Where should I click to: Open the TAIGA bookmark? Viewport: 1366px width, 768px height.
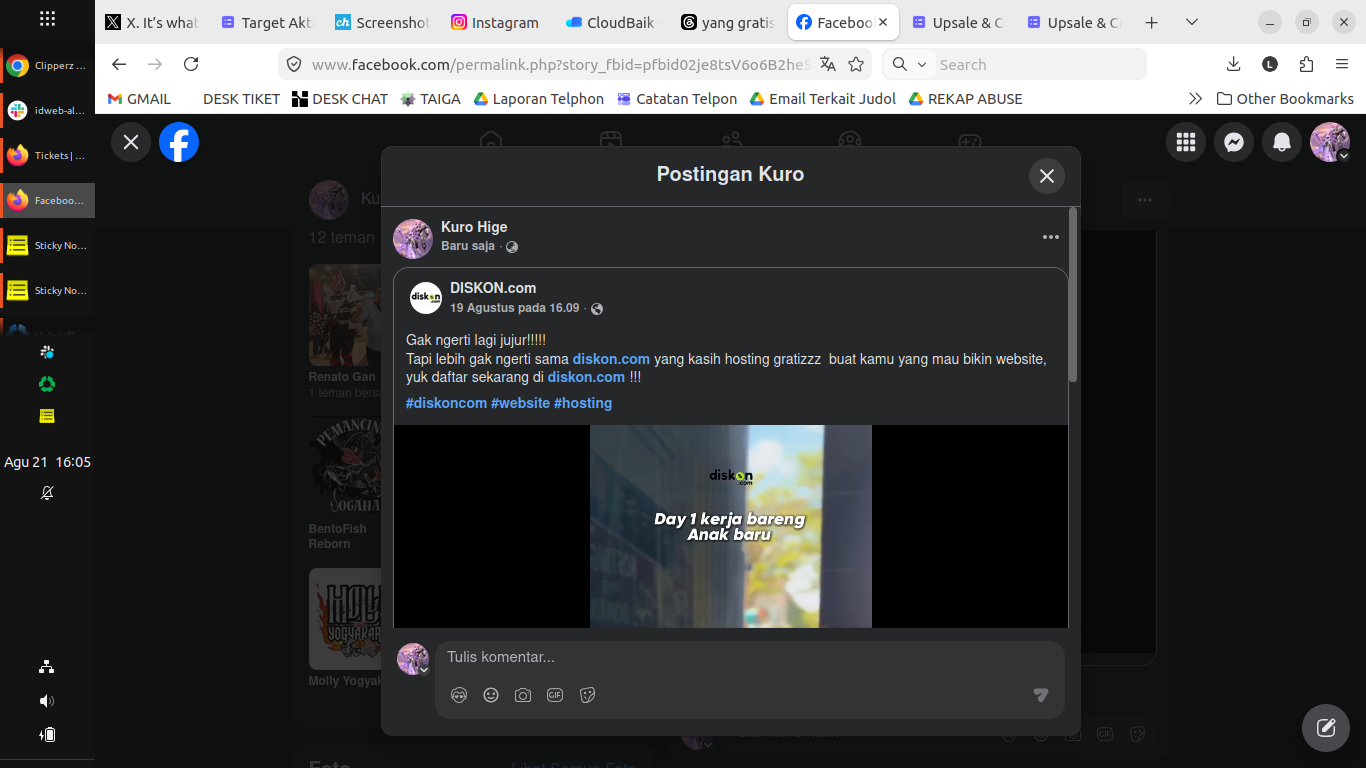pyautogui.click(x=430, y=99)
